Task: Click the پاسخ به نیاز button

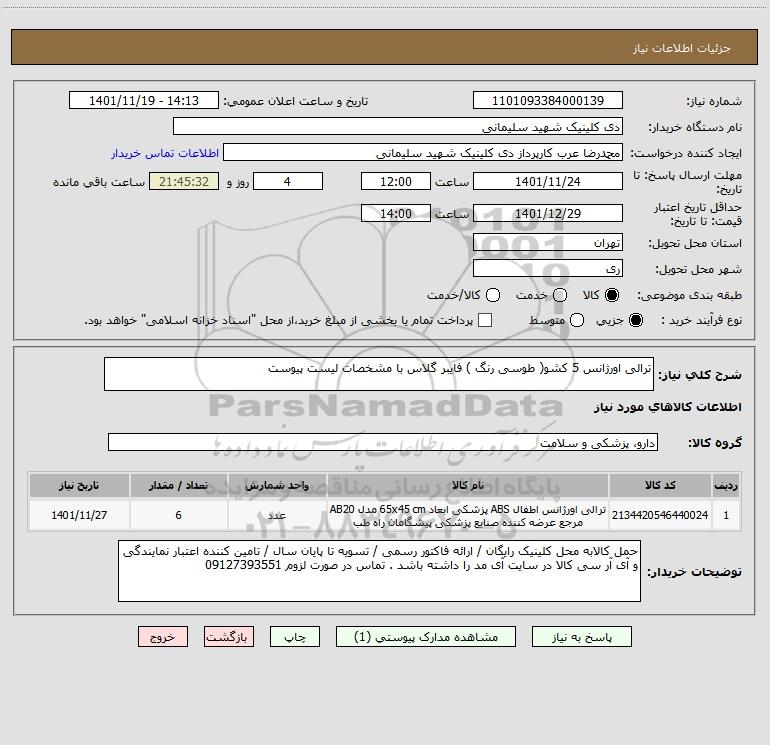Action: tap(581, 636)
